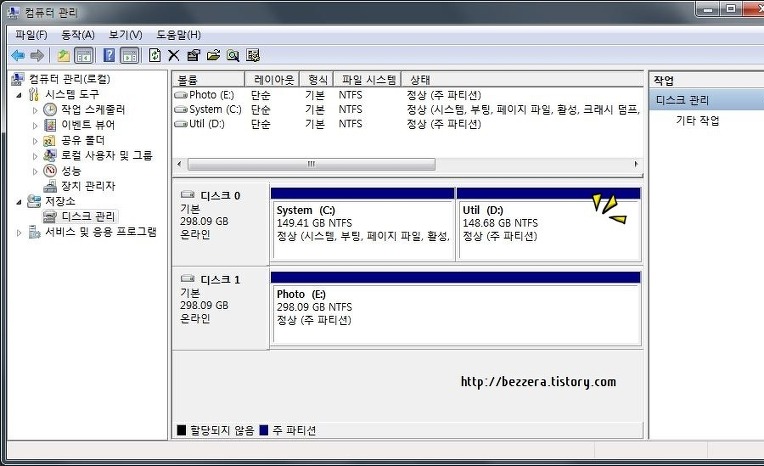Select Util (D:) row in volume list
Screen dimensions: 764x466
tap(407, 124)
